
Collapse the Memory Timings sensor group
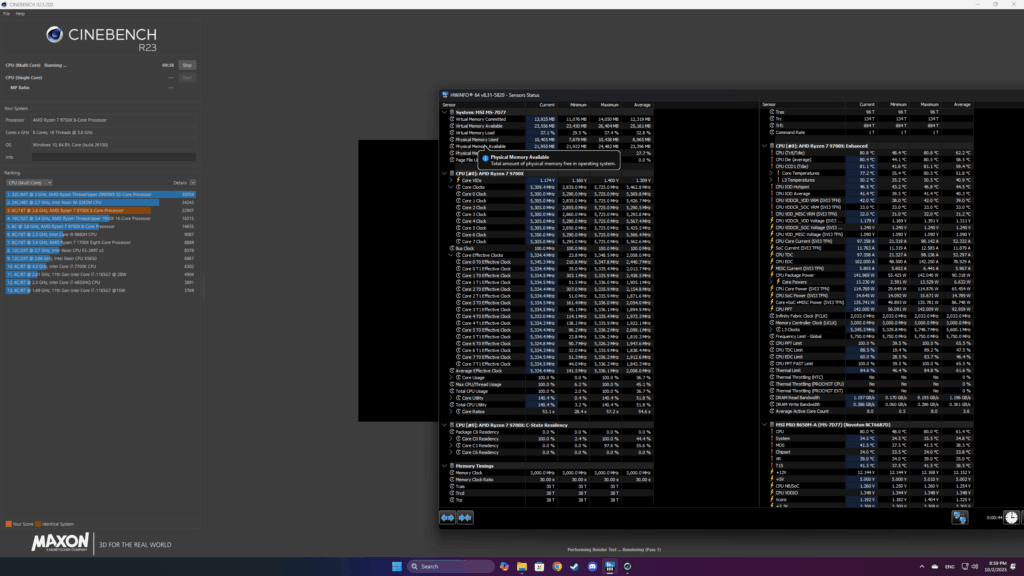tap(445, 466)
